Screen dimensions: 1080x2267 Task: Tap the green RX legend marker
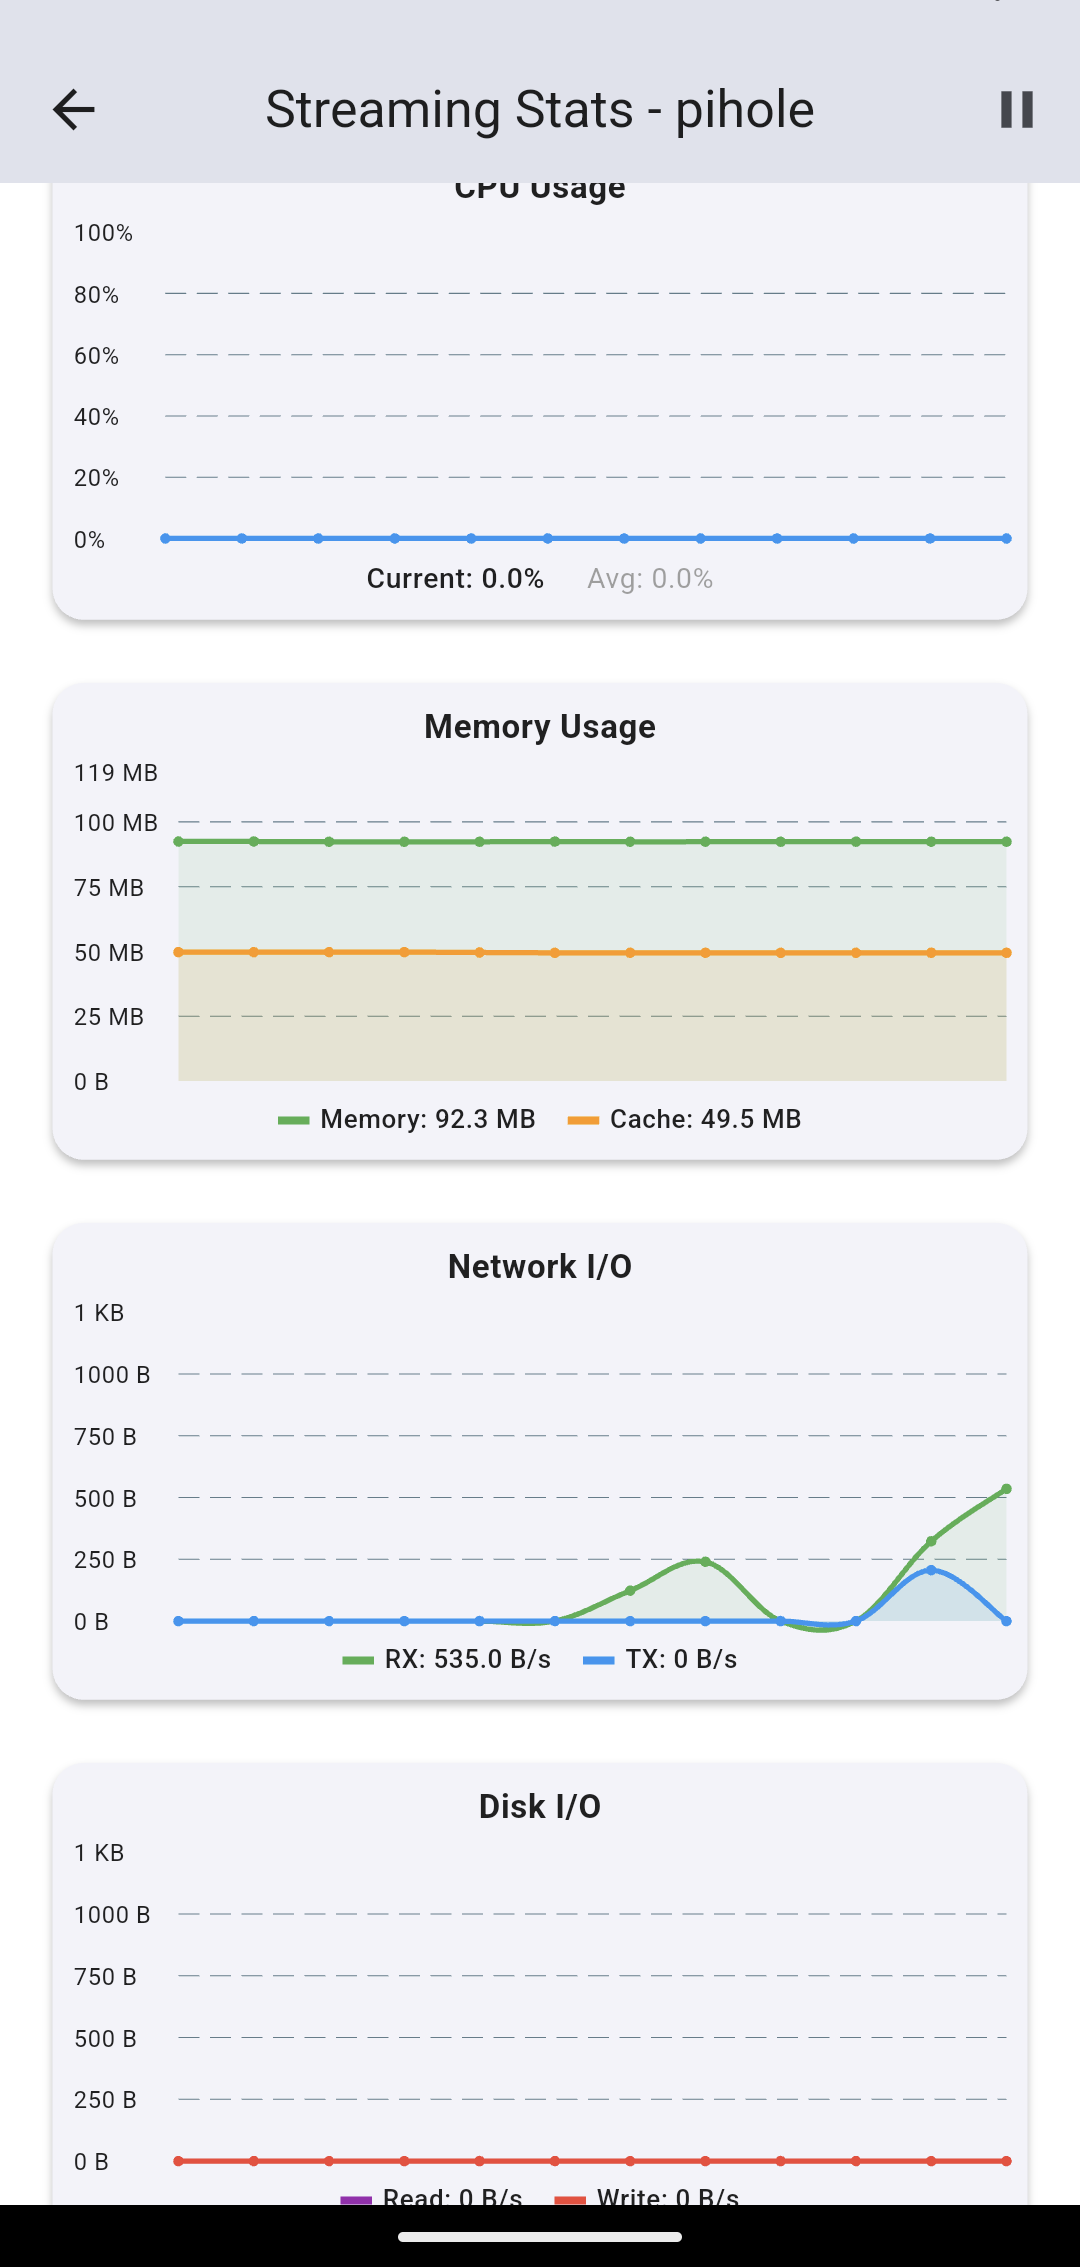pyautogui.click(x=357, y=1658)
